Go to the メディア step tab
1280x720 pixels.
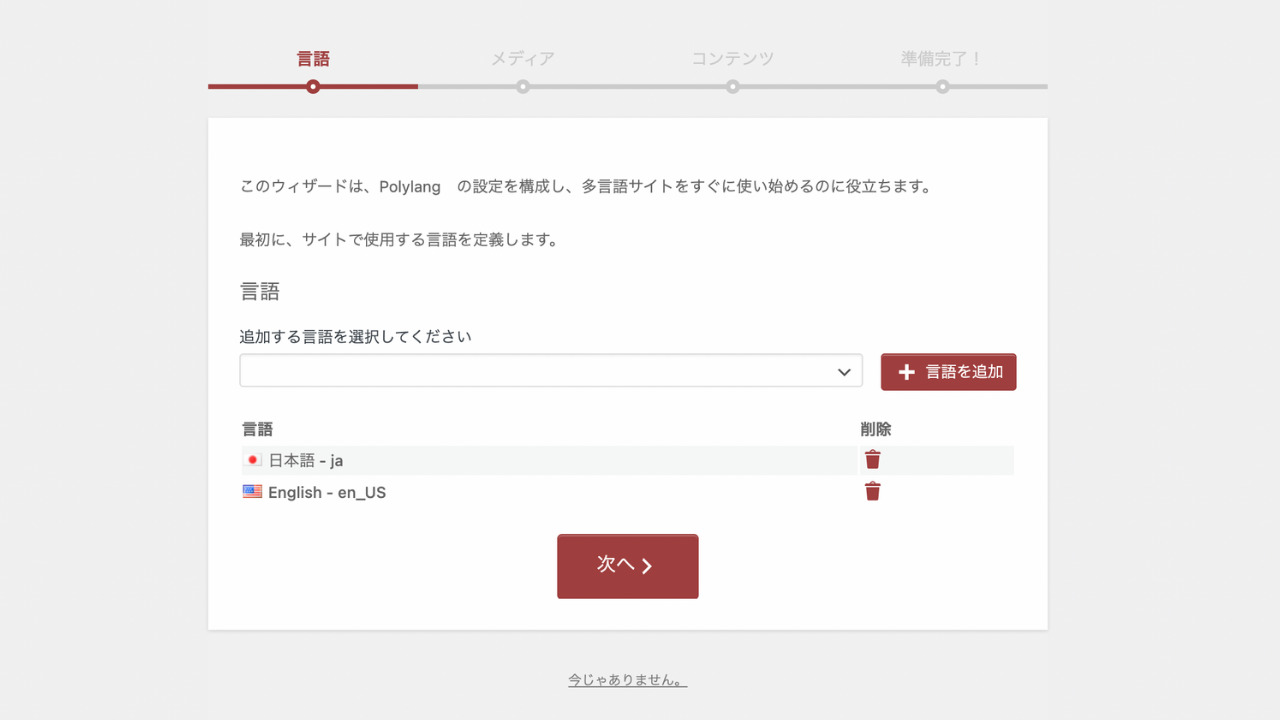click(x=522, y=59)
